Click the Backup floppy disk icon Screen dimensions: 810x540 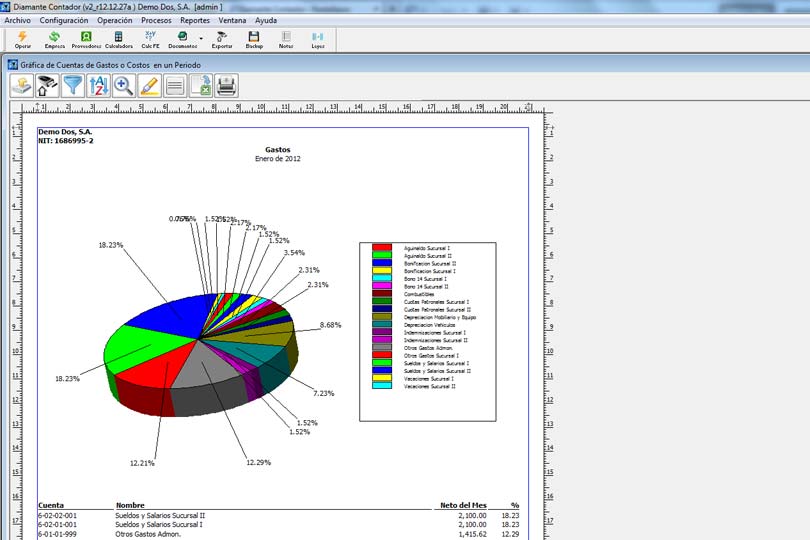coord(254,39)
